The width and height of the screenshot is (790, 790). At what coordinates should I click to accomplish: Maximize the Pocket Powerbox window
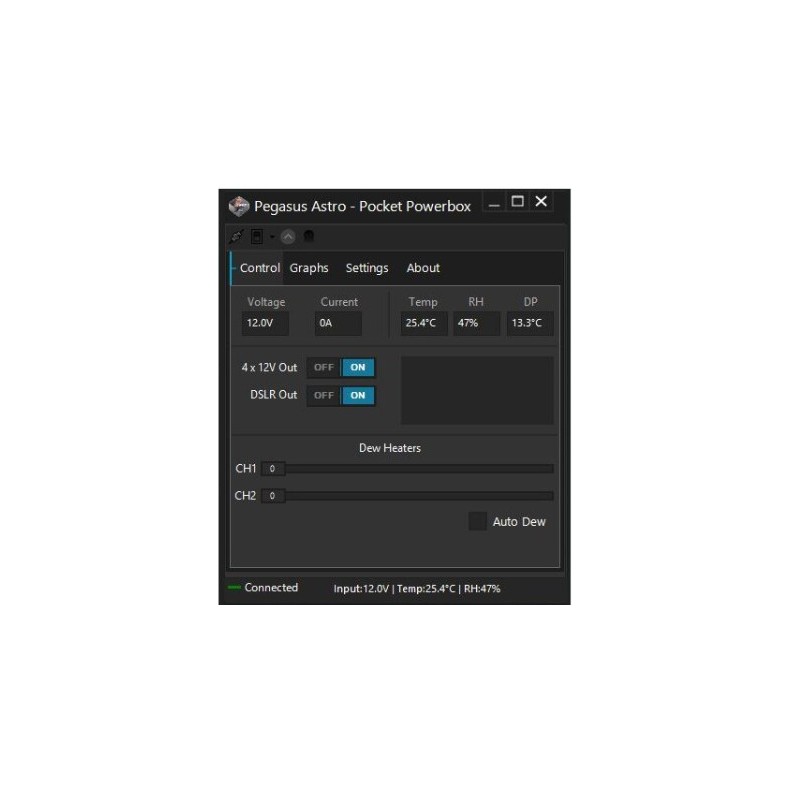pos(517,202)
